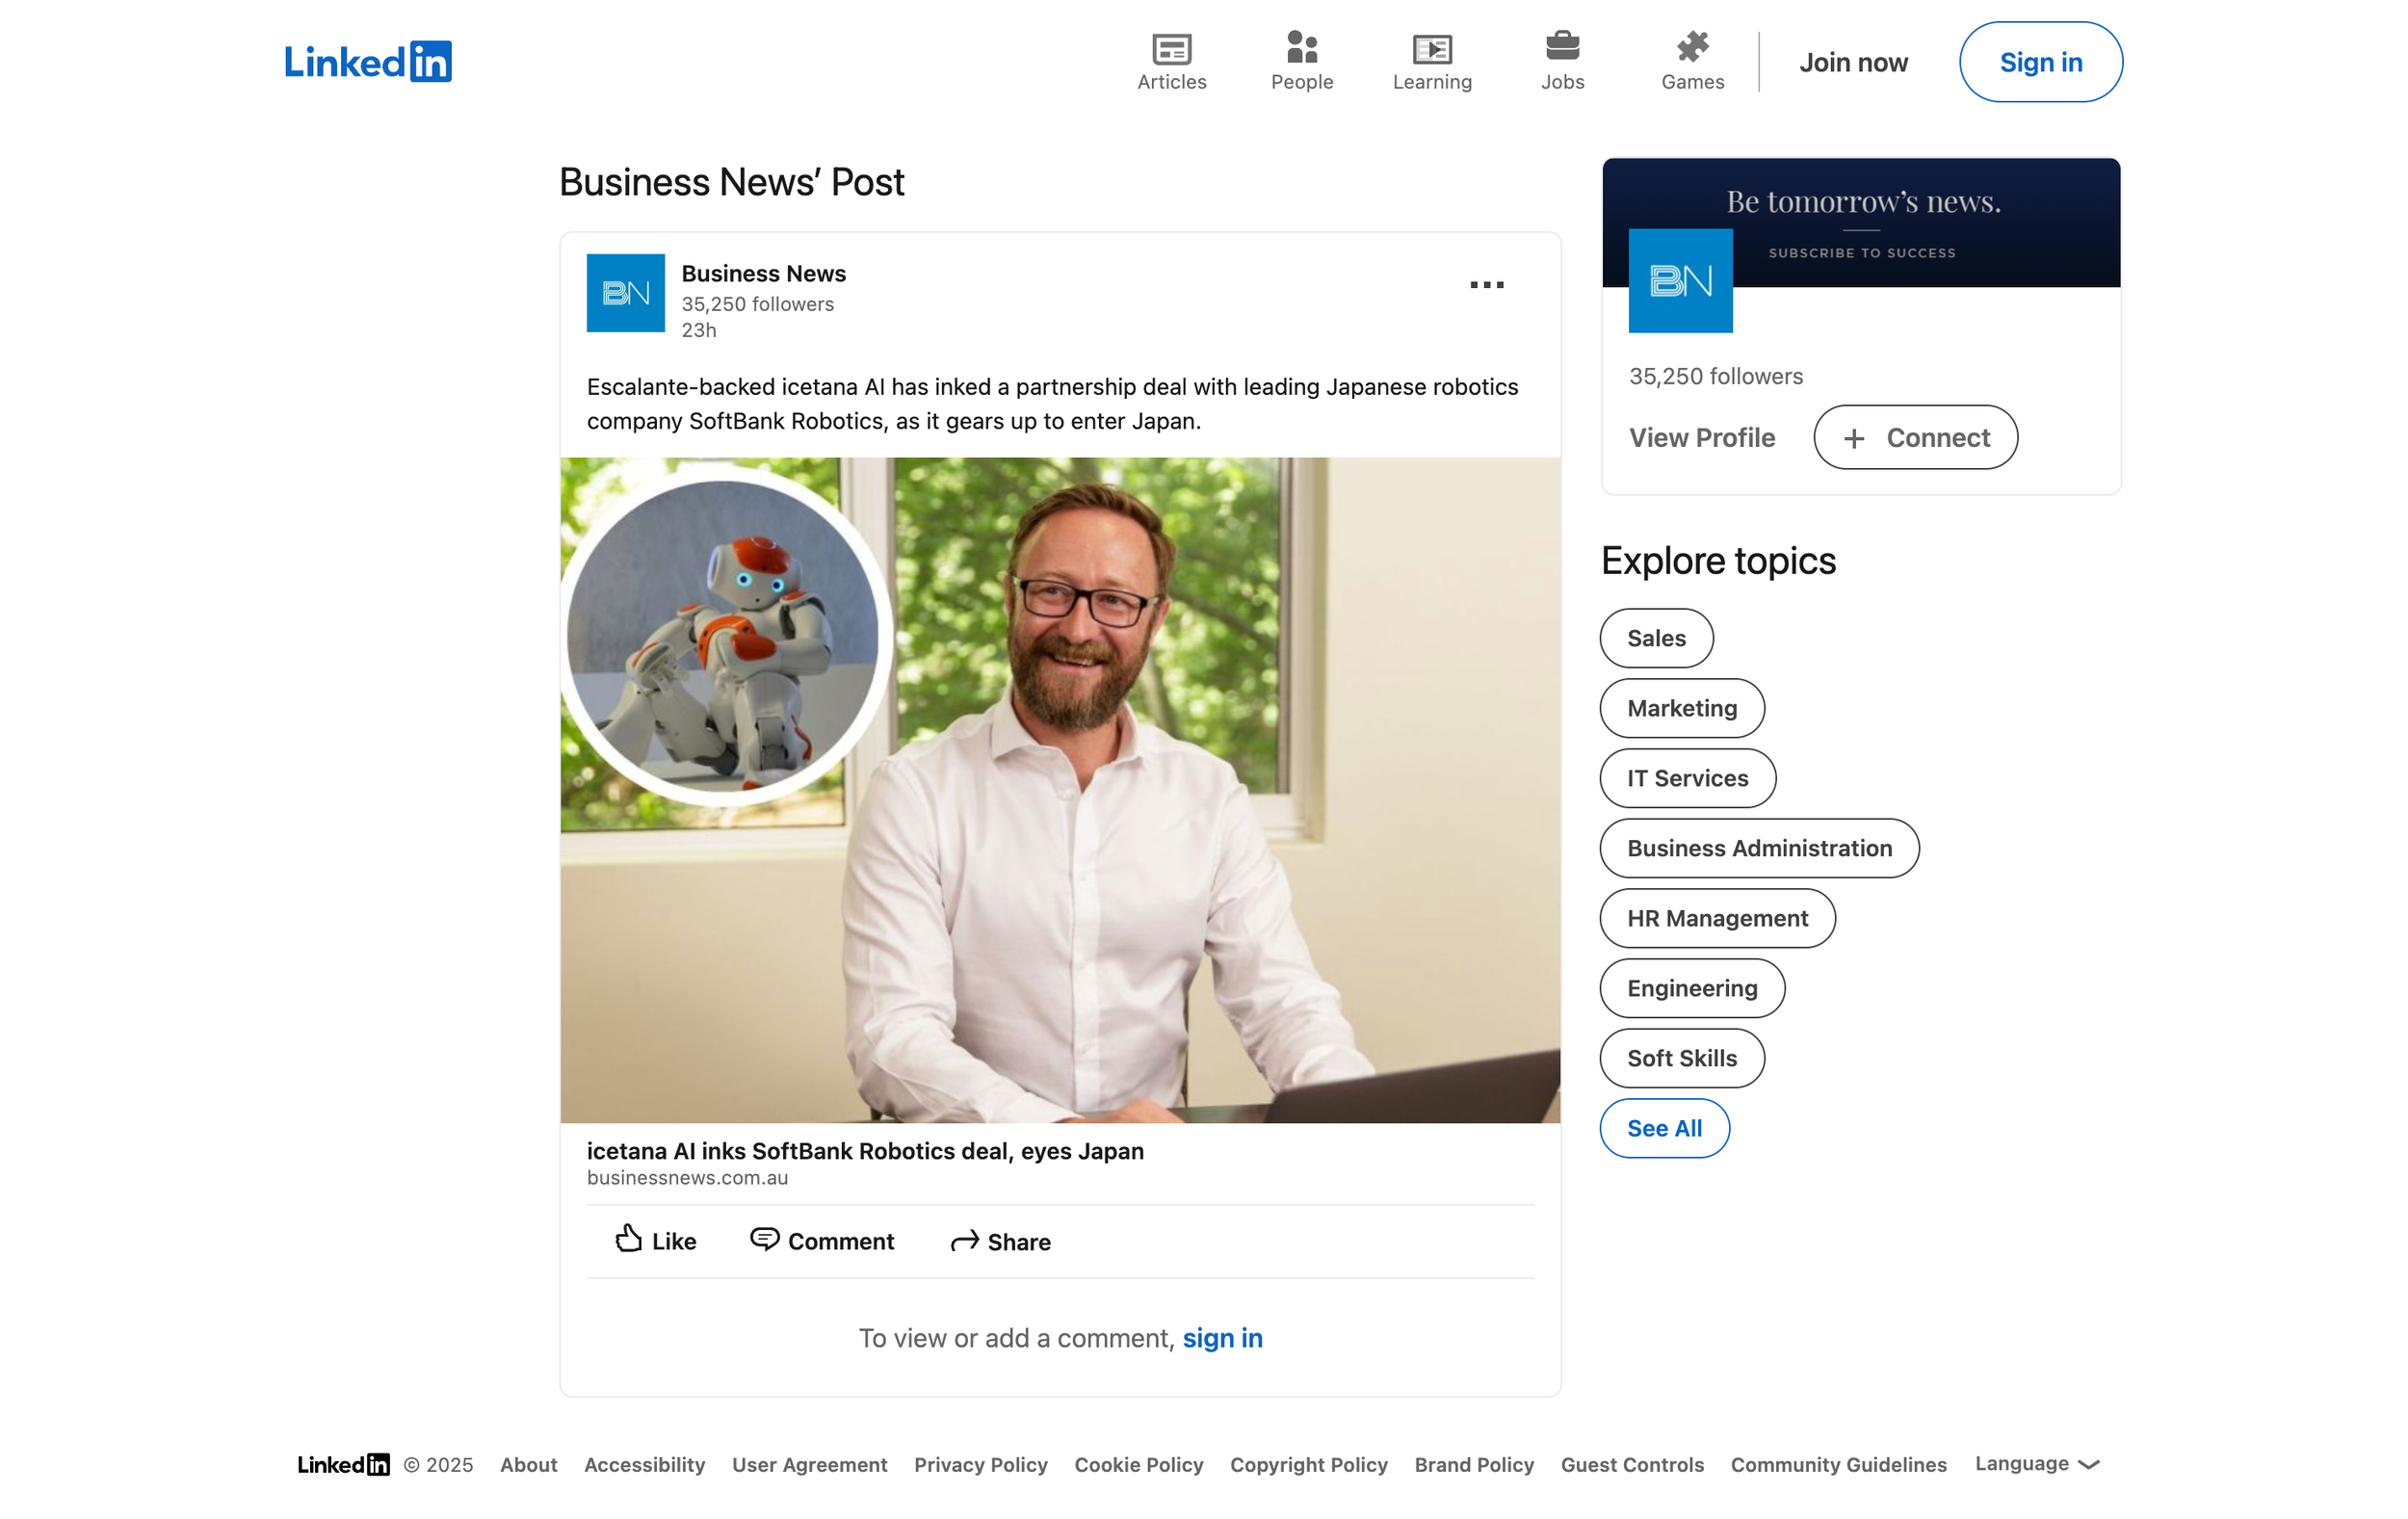The image size is (2408, 1519).
Task: Open the three-dot post options menu
Action: click(1486, 286)
